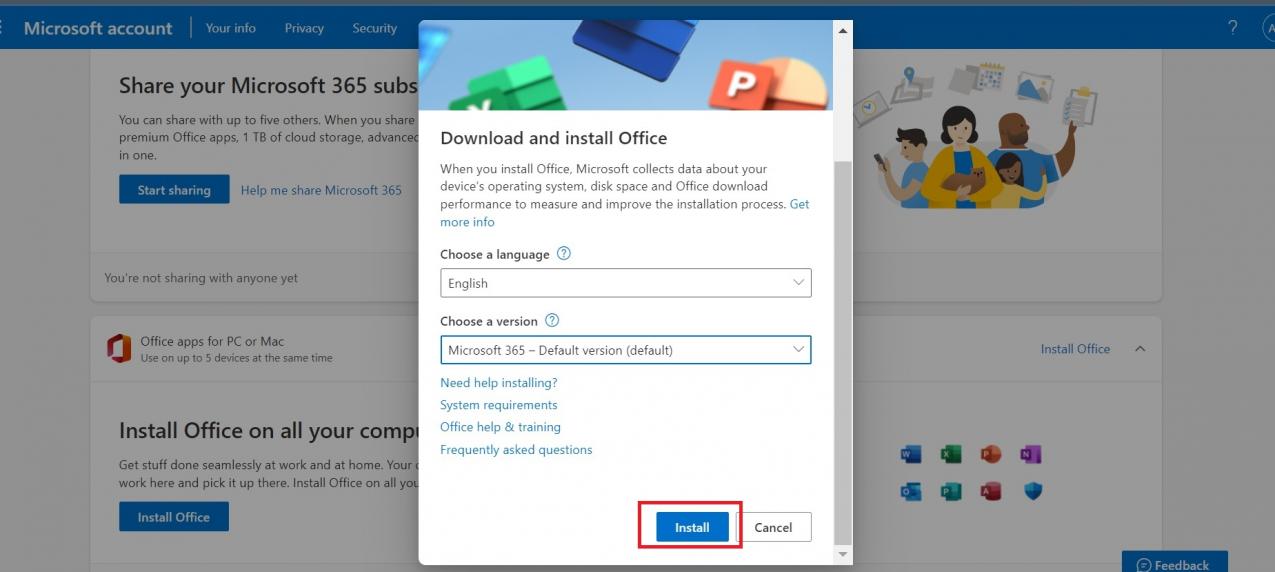Open the Security tab
The height and width of the screenshot is (572, 1275).
point(375,28)
